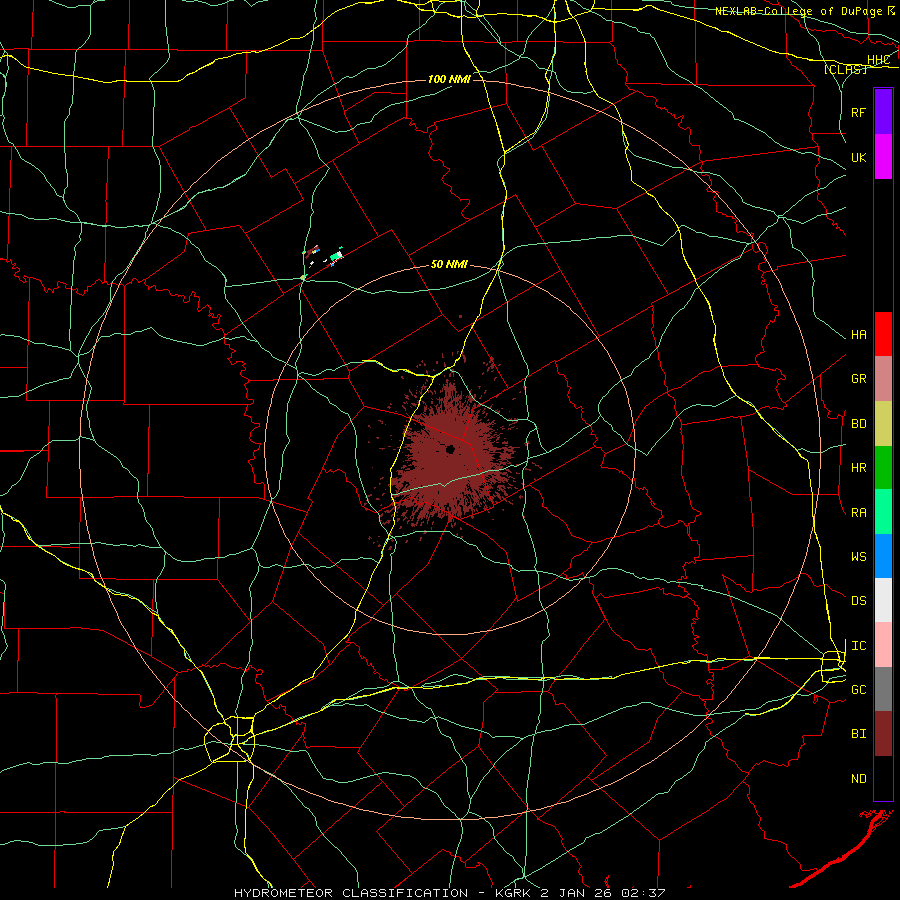The height and width of the screenshot is (900, 900).
Task: Click the black radar site dot
Action: tap(451, 449)
